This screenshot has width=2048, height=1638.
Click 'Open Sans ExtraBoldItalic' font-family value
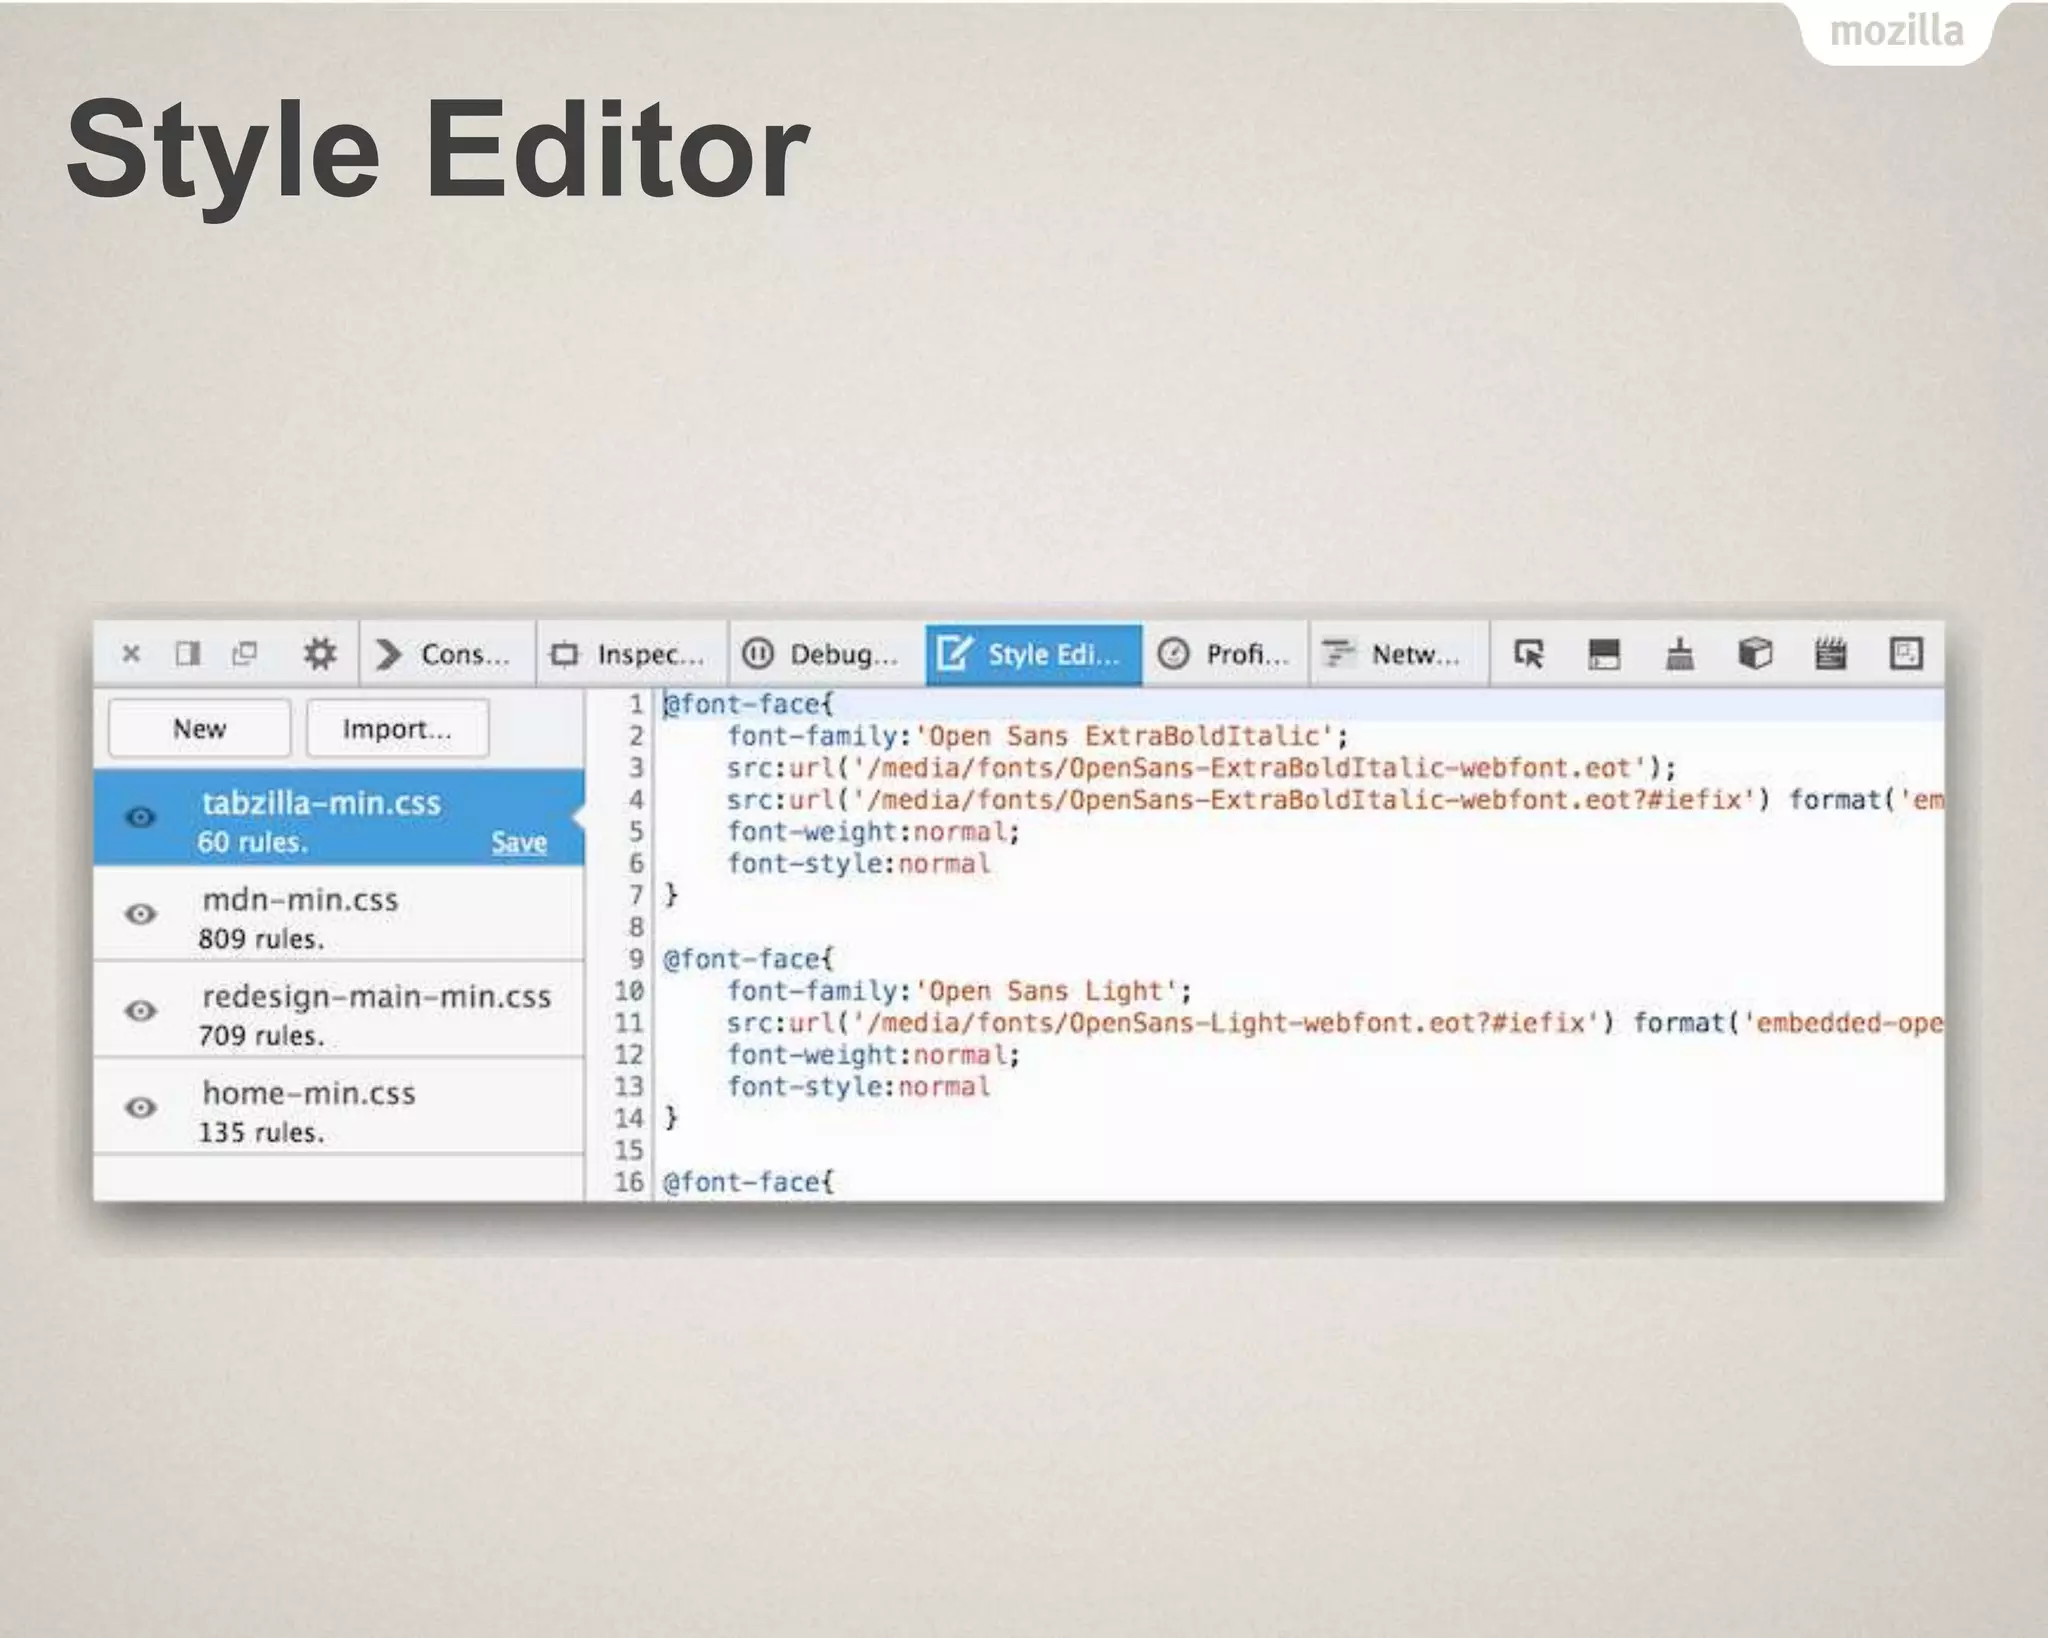click(1124, 736)
